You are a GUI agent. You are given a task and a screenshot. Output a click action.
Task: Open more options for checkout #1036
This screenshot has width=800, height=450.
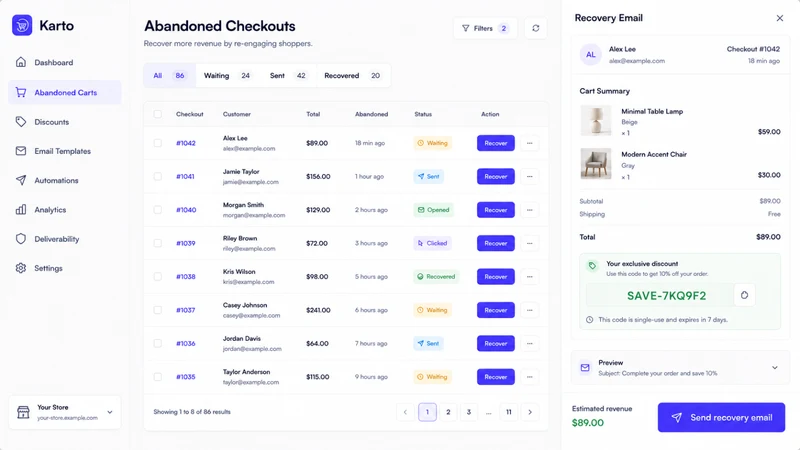[x=530, y=343]
